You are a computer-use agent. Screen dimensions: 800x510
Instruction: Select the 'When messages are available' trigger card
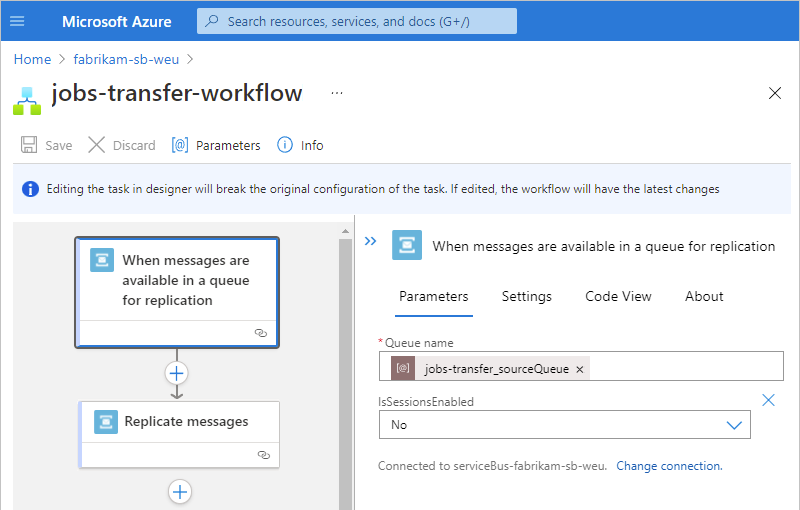click(177, 292)
